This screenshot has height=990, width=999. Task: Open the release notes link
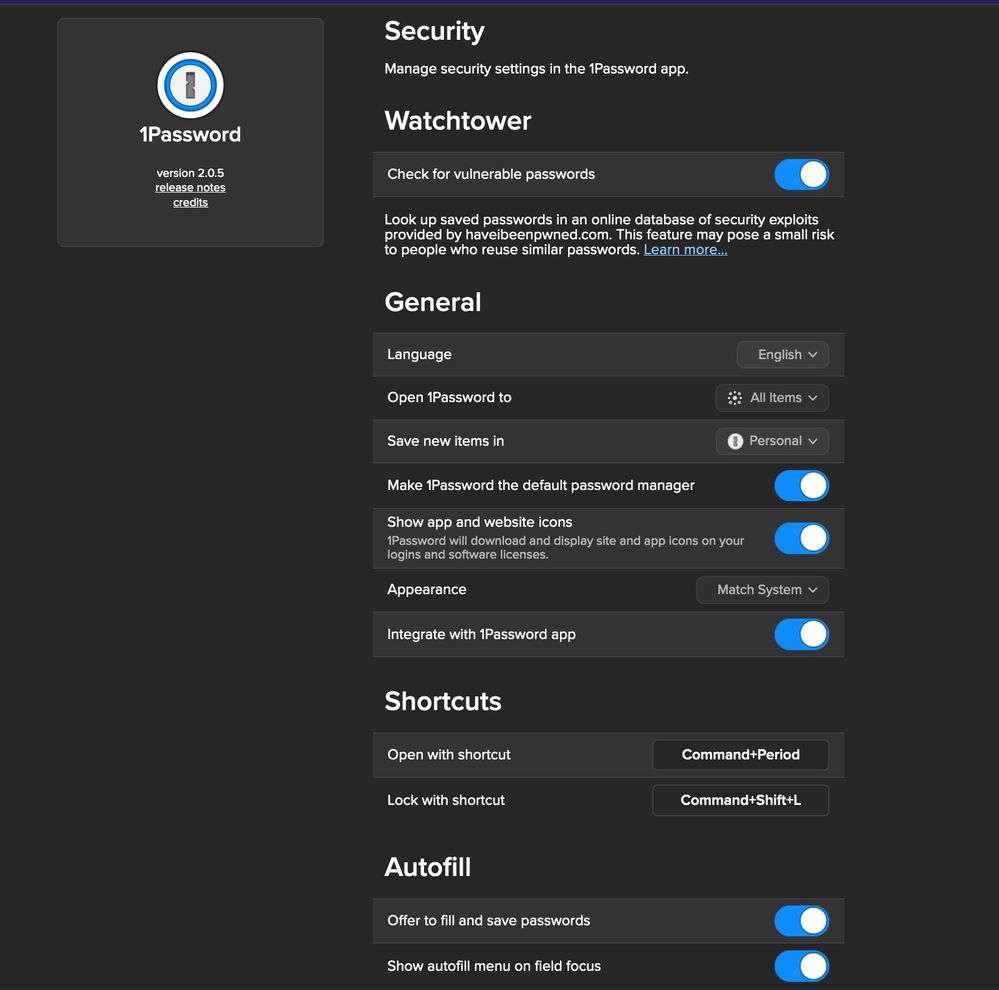pyautogui.click(x=190, y=188)
